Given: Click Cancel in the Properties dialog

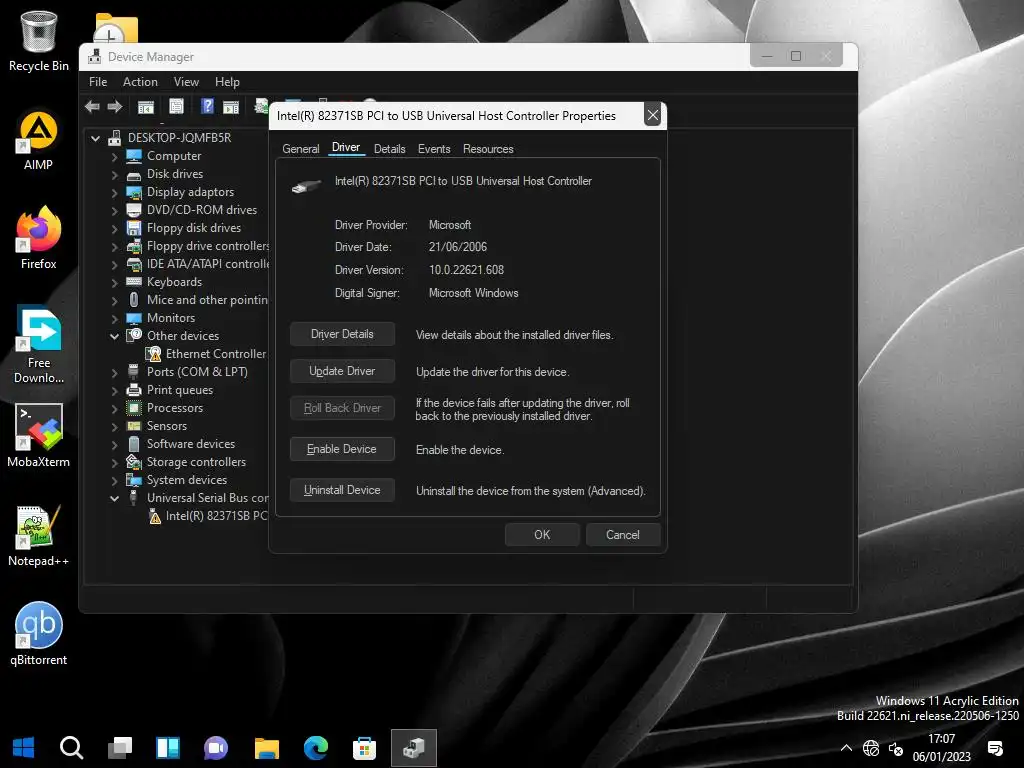Looking at the screenshot, I should click(623, 535).
